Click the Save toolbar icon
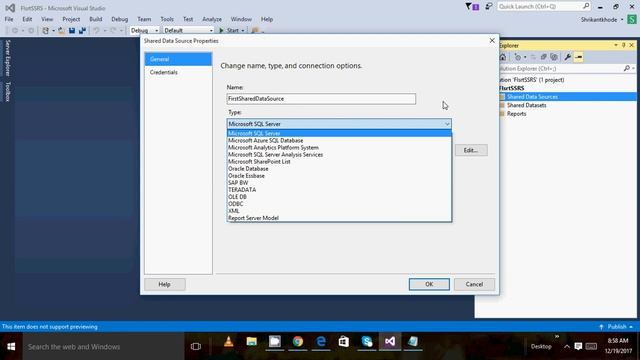The height and width of the screenshot is (360, 640). [x=72, y=31]
